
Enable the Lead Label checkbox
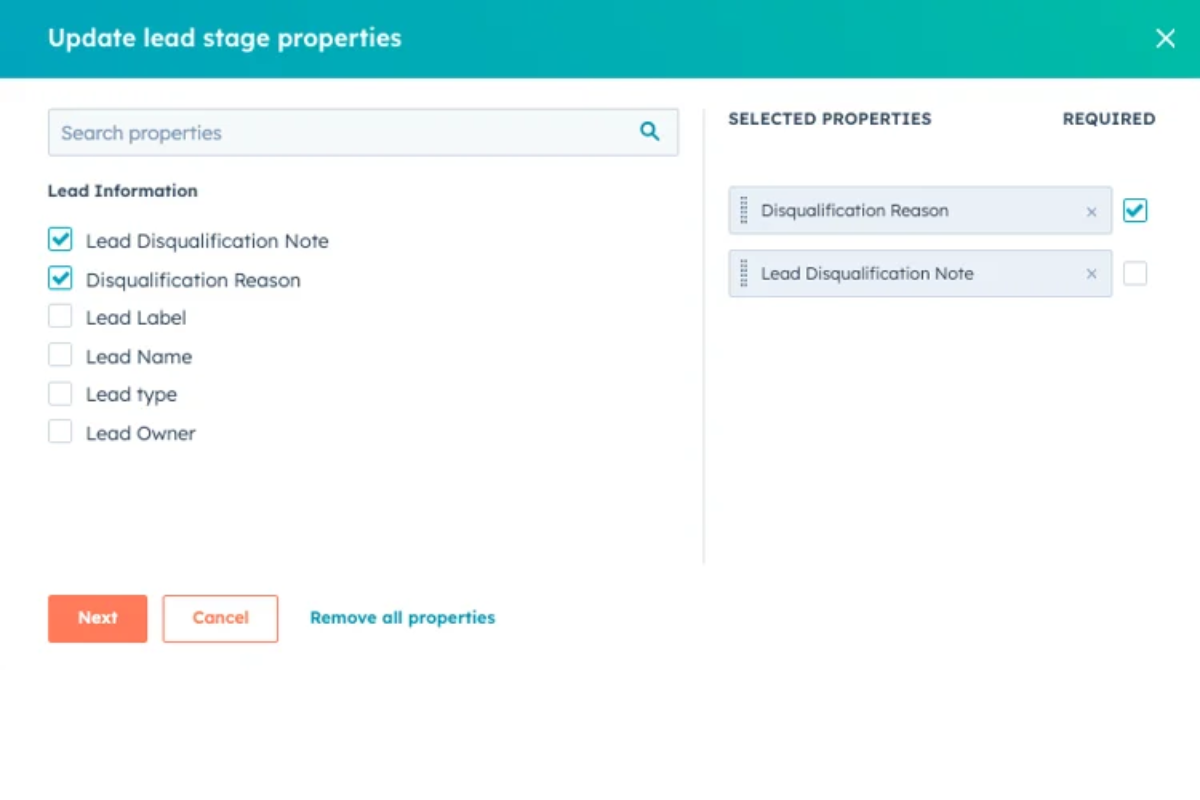[61, 317]
